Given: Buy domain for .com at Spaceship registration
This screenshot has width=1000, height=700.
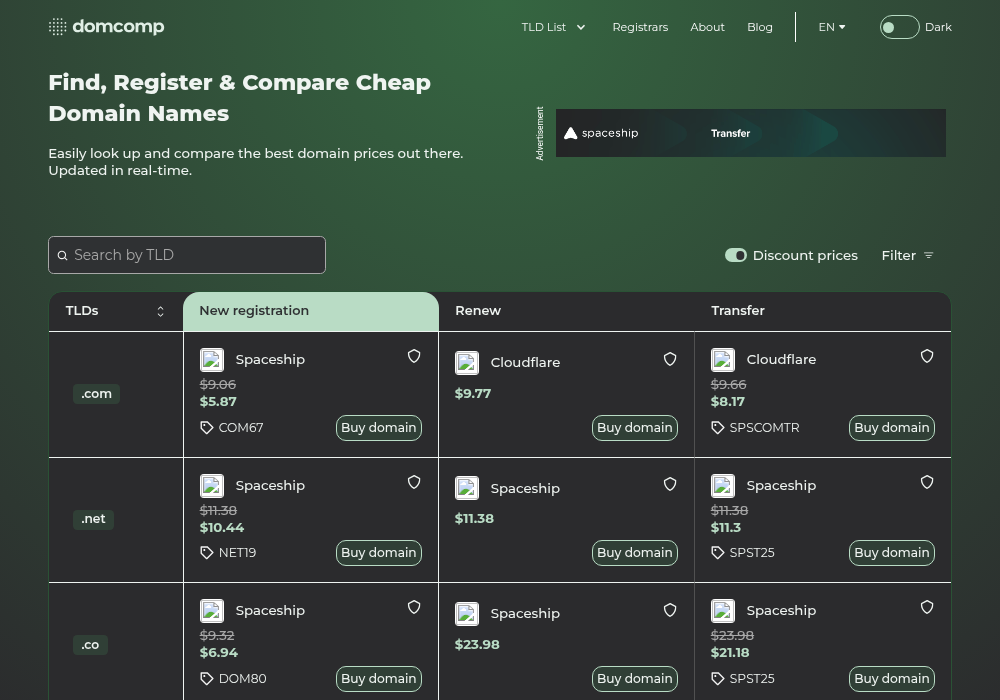Looking at the screenshot, I should pyautogui.click(x=379, y=428).
